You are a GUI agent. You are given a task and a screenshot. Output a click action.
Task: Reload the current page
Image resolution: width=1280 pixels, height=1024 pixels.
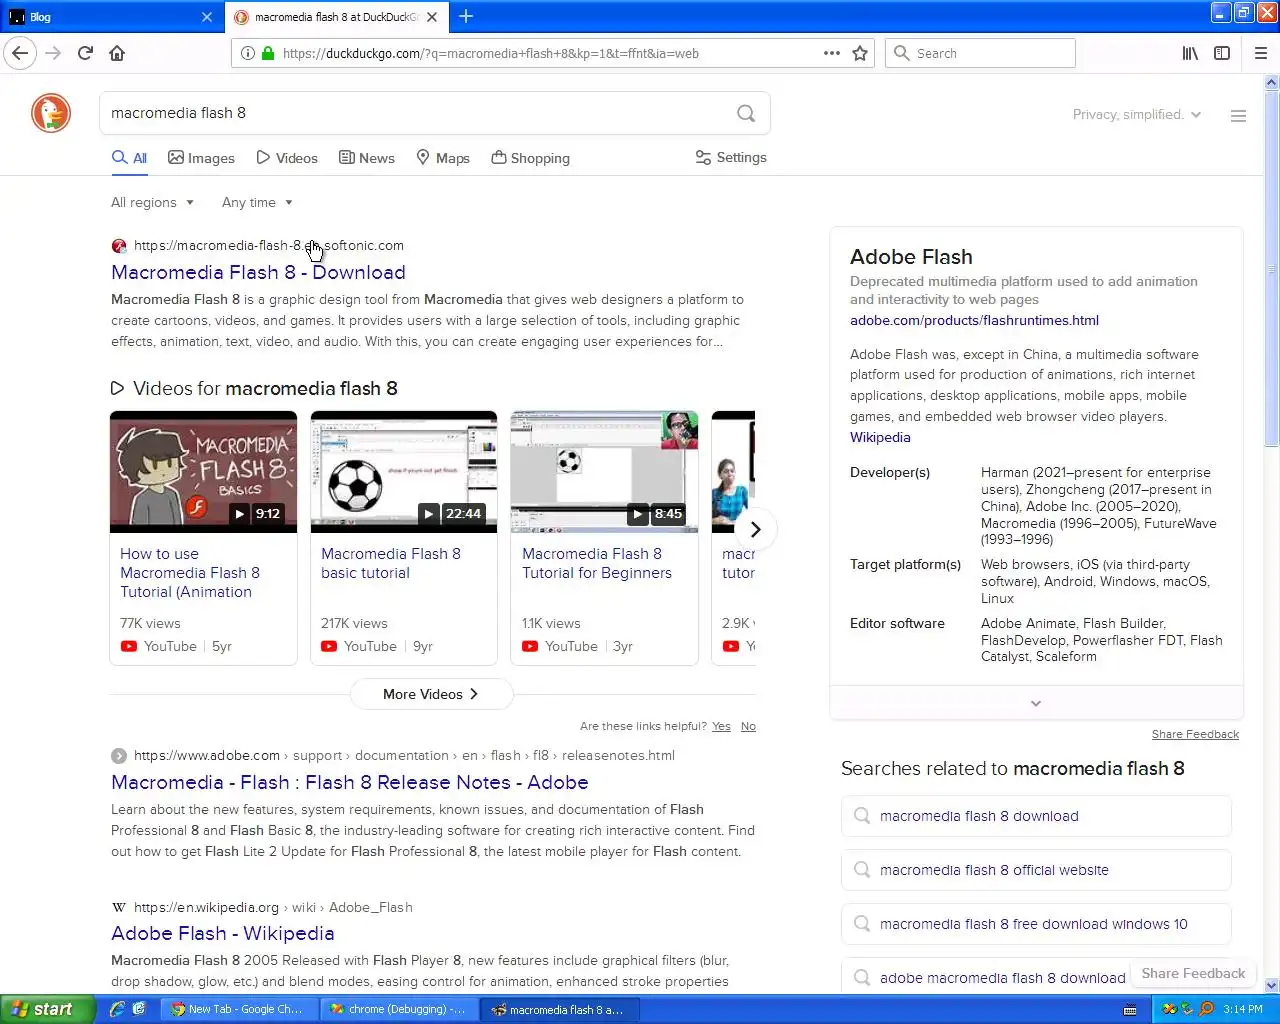coord(85,53)
